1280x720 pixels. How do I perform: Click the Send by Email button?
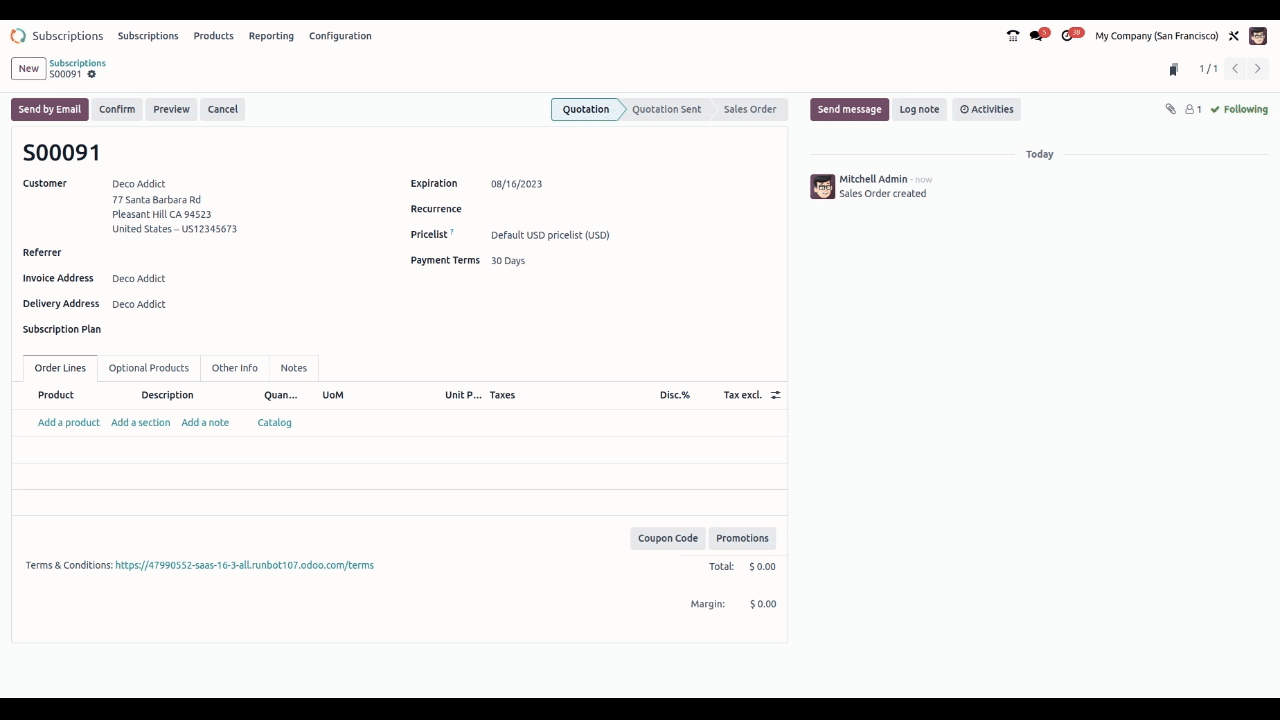click(x=49, y=109)
